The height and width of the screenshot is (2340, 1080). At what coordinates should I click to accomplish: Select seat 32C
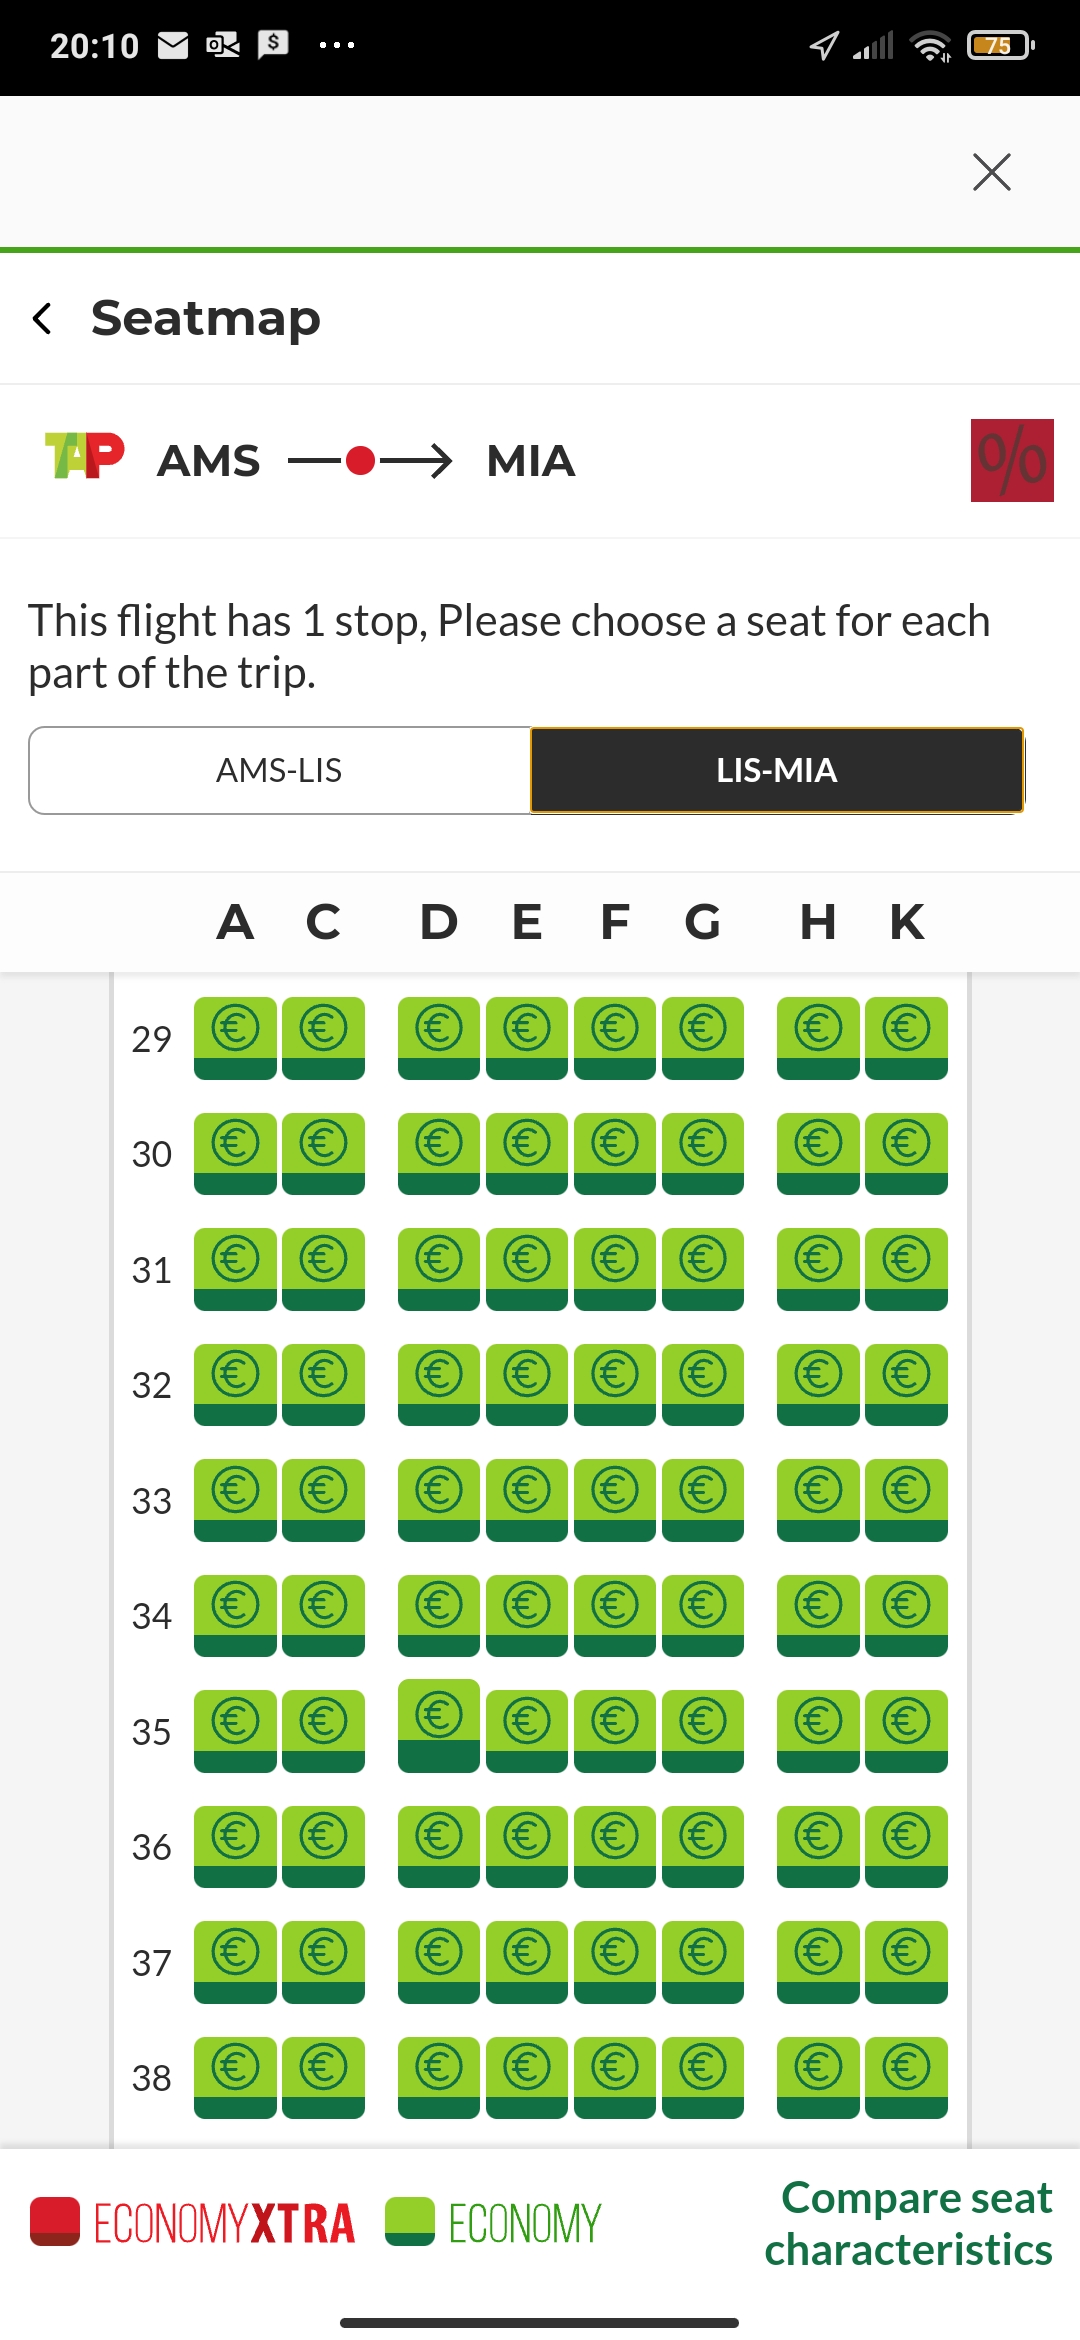(x=323, y=1384)
